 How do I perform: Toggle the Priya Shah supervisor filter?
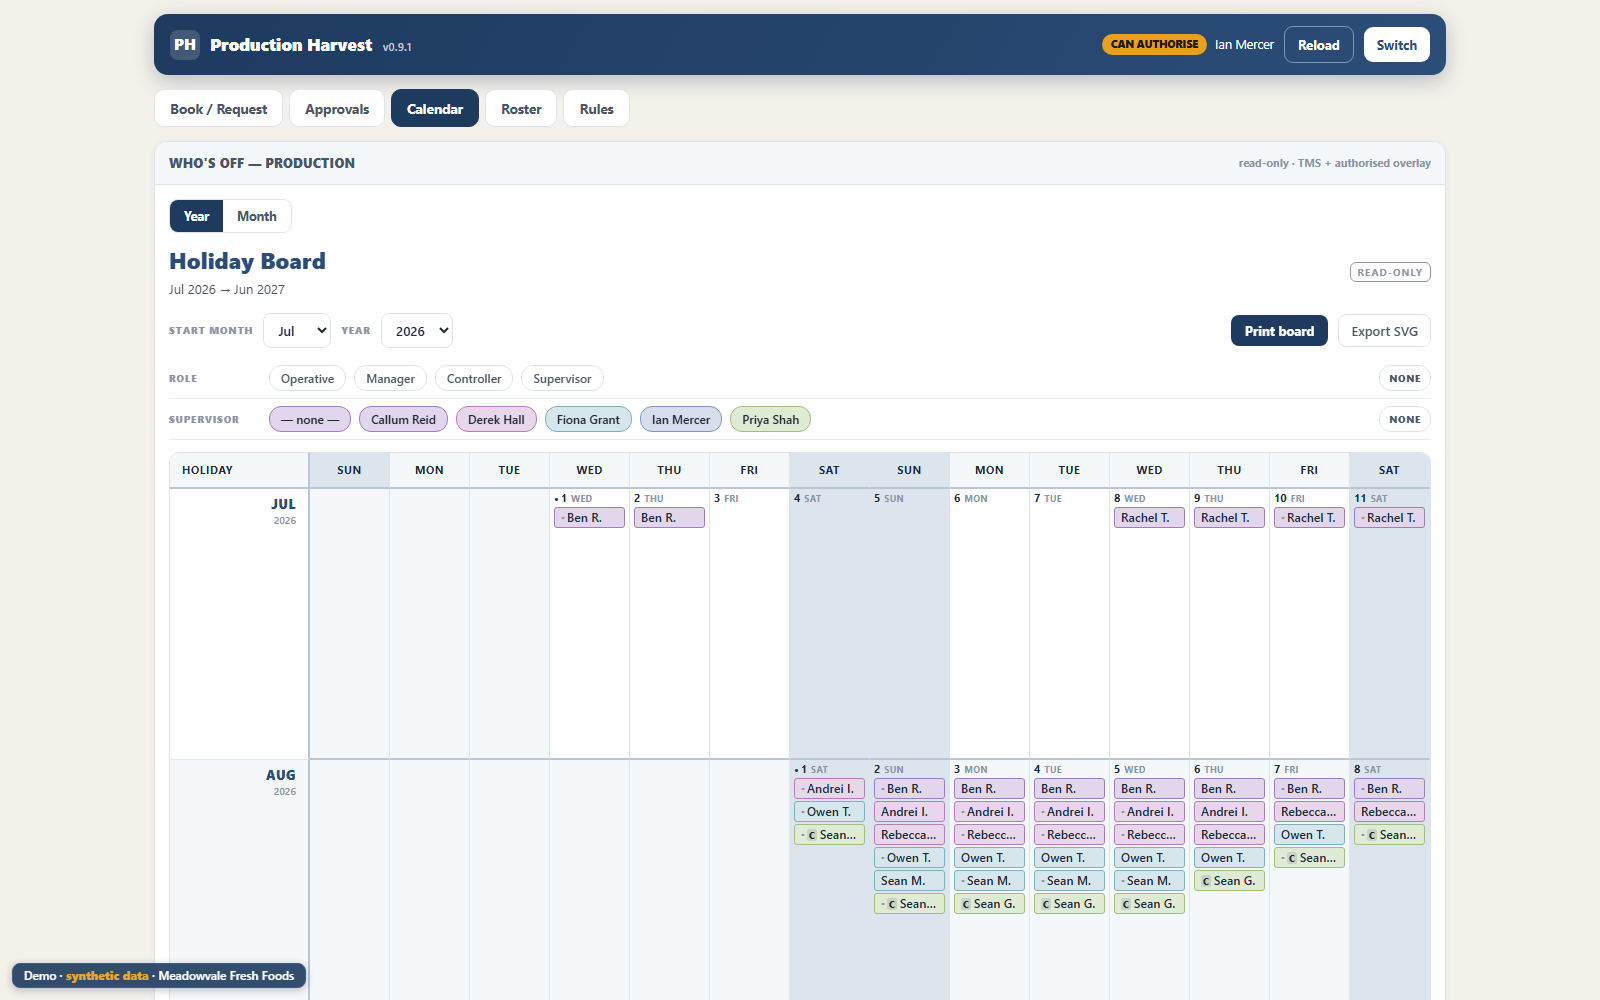coord(771,420)
